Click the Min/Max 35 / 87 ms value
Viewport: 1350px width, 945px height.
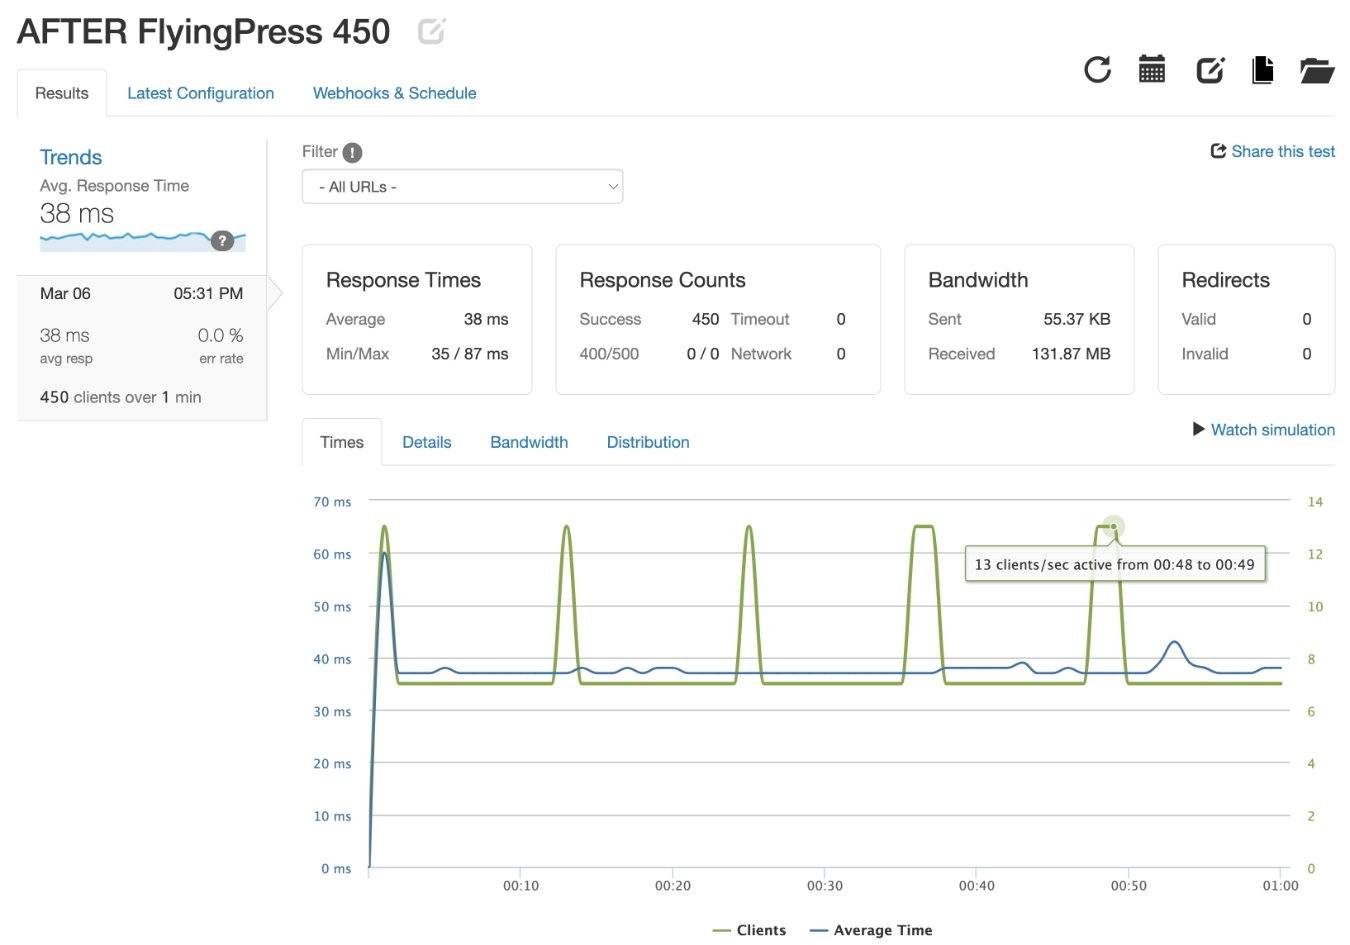470,353
